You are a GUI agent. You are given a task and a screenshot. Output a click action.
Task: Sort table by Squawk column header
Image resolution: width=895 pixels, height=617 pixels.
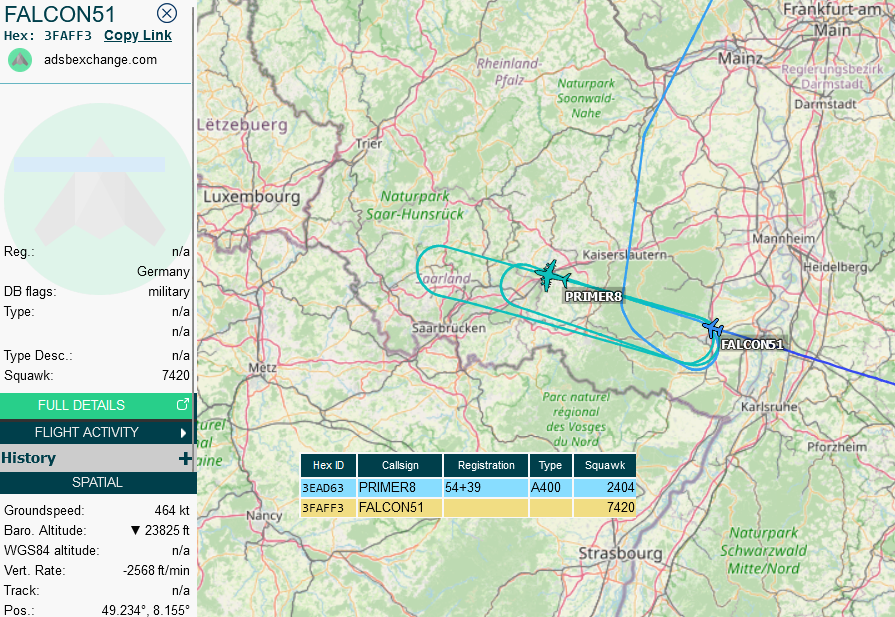604,465
